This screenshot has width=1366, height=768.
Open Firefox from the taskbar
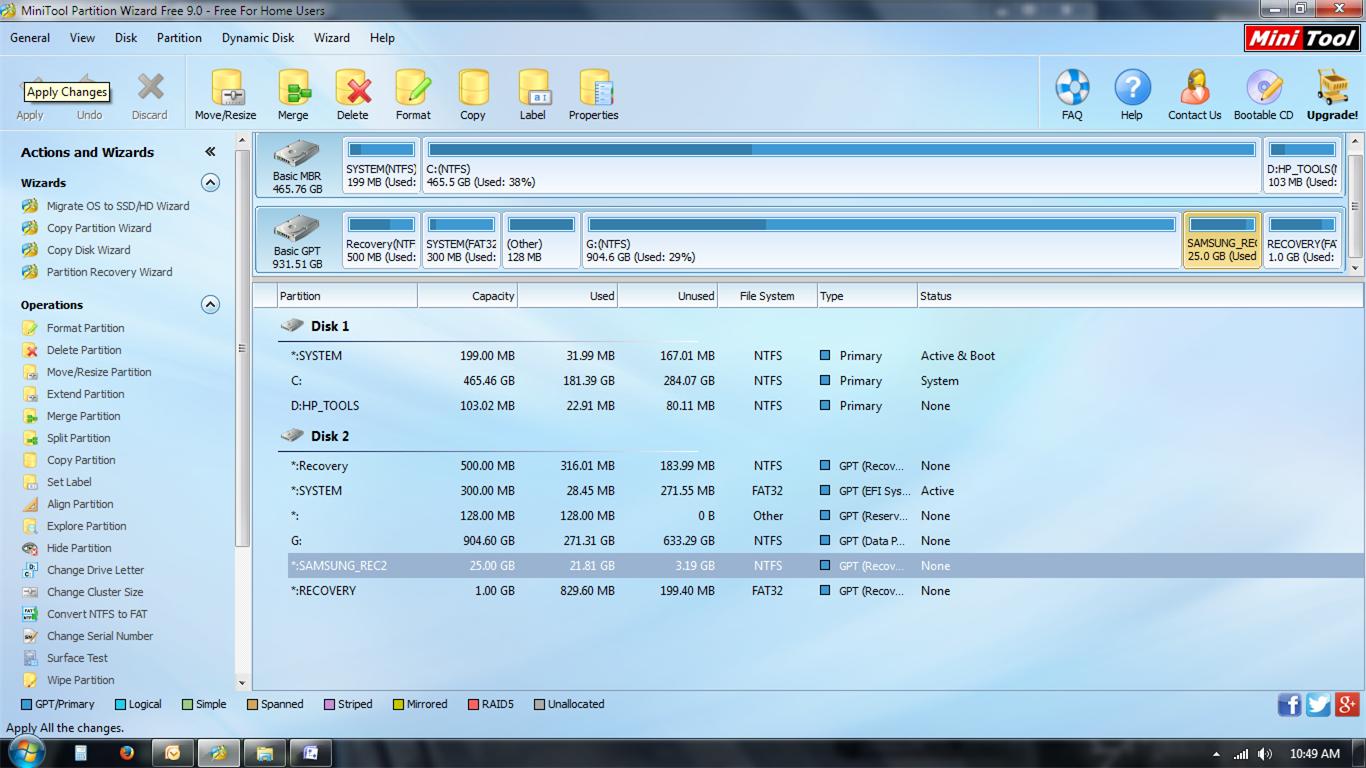tap(127, 753)
